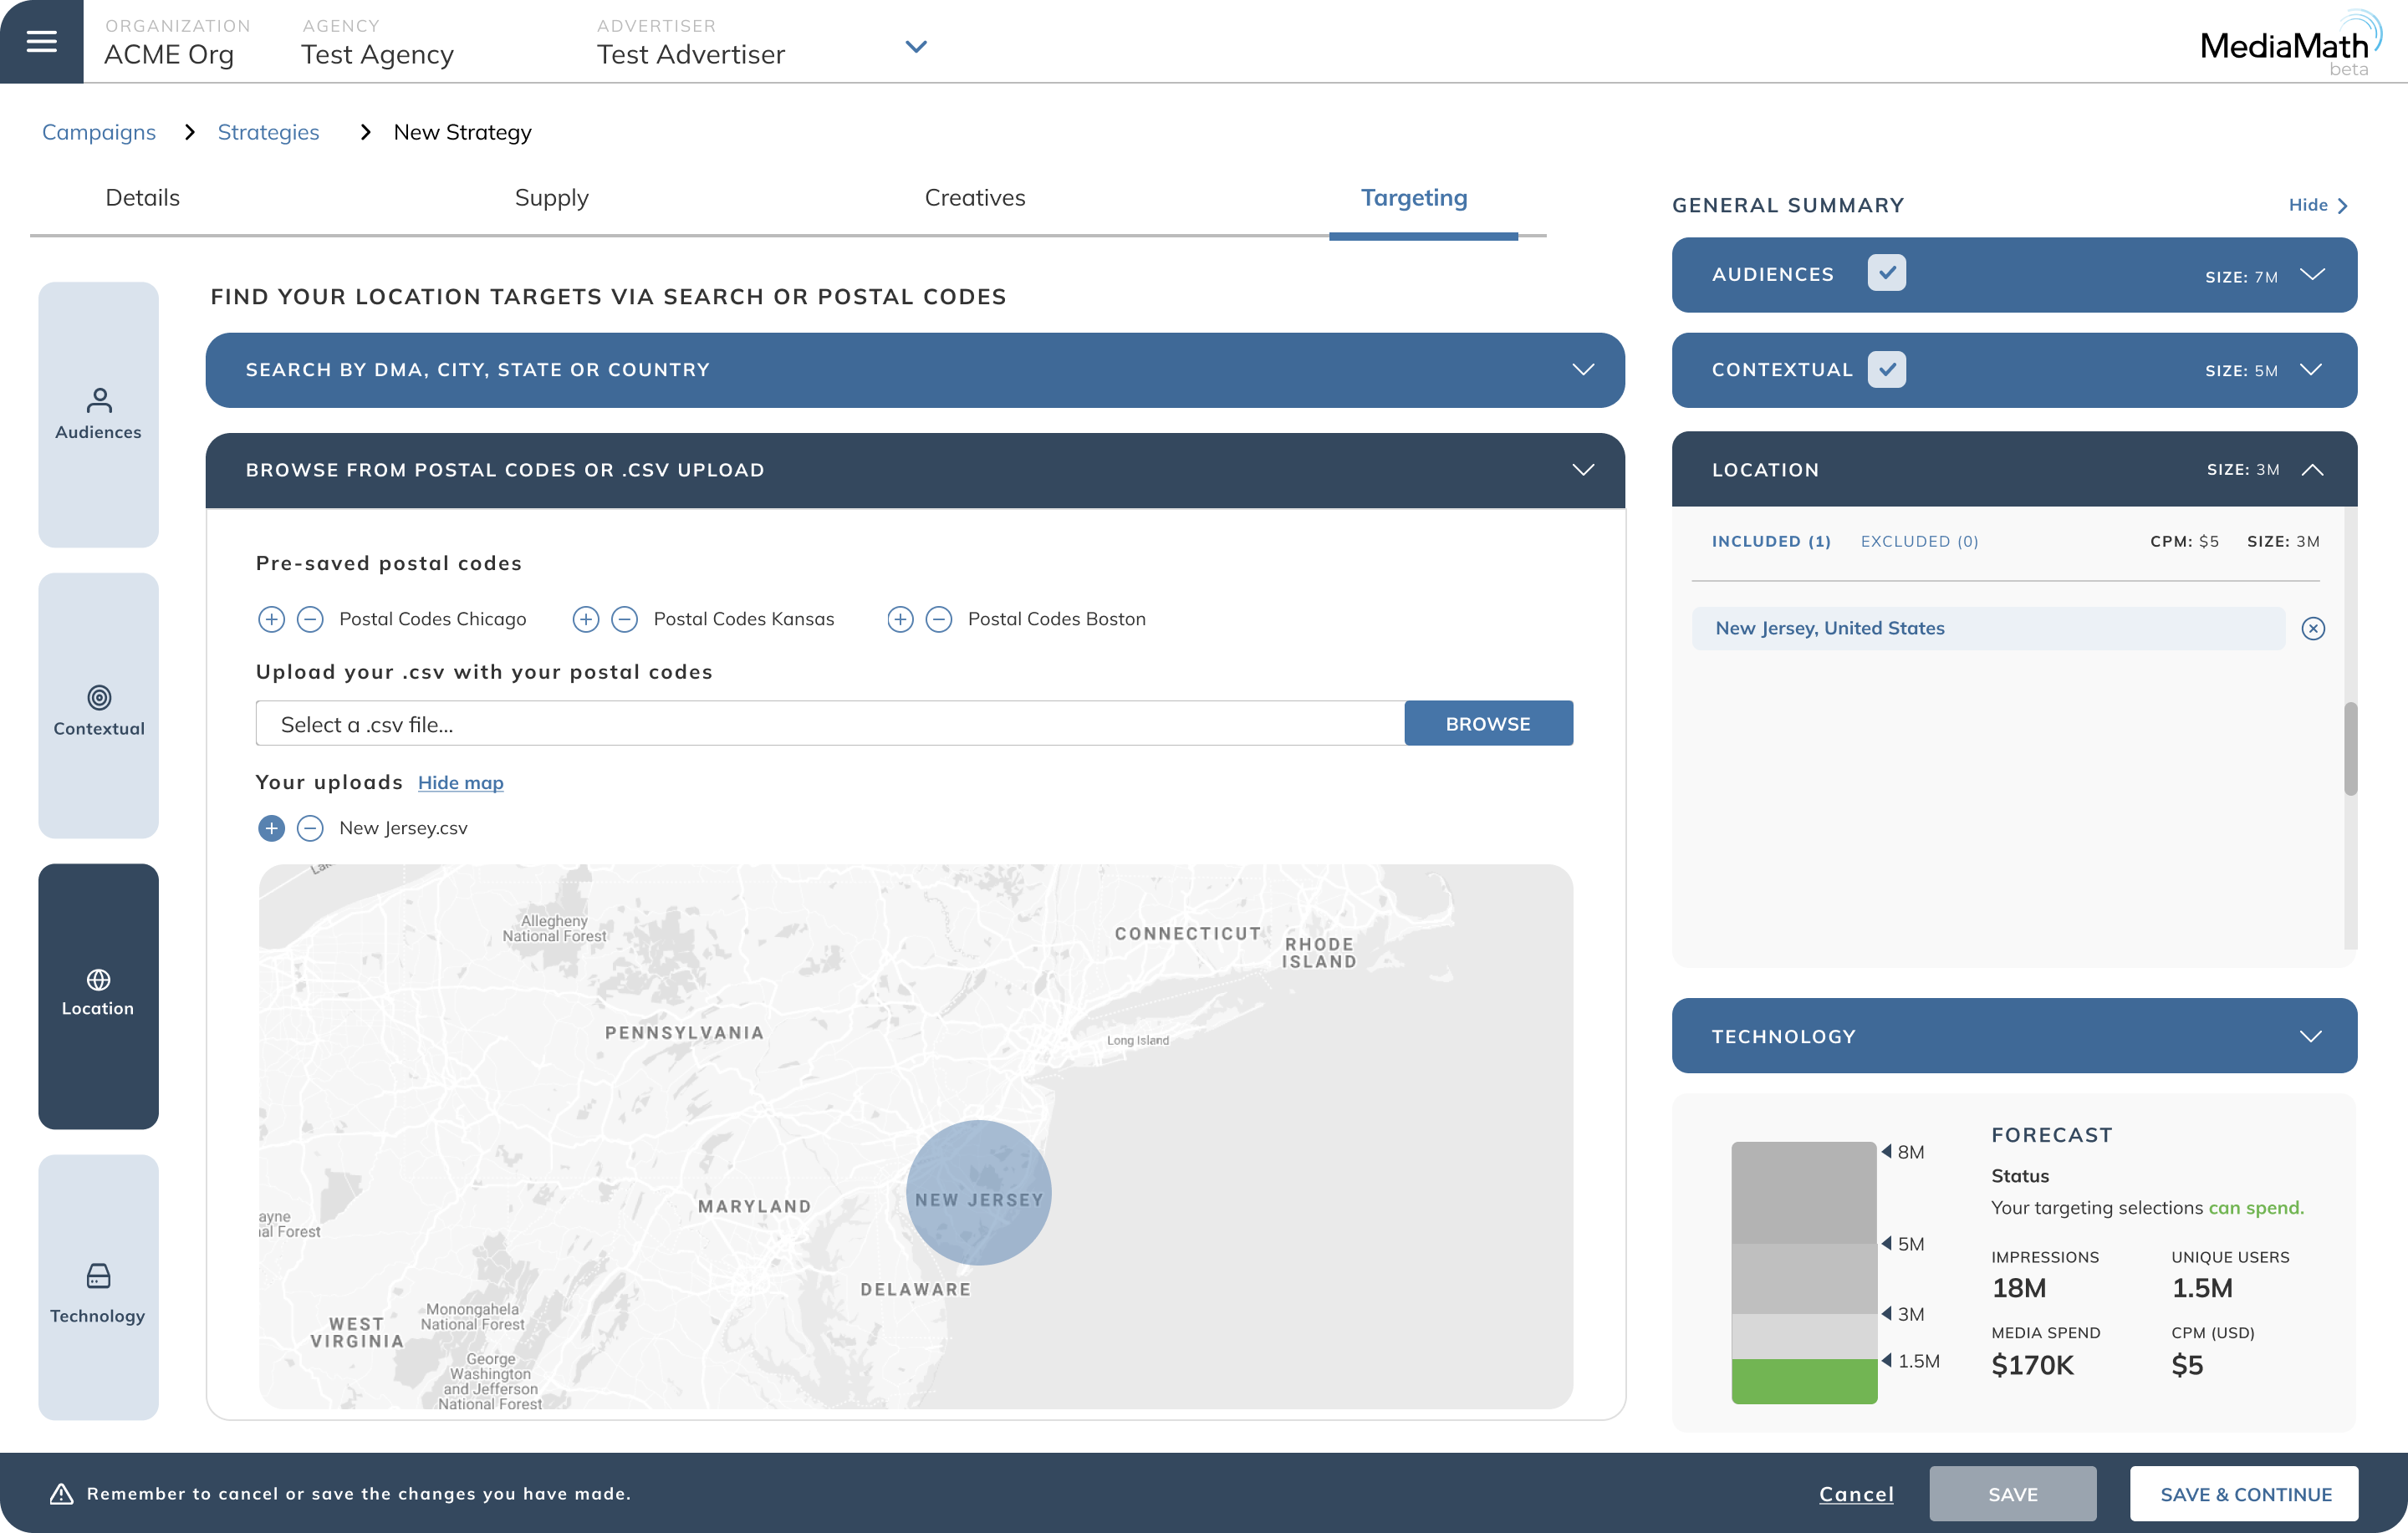The image size is (2408, 1533).
Task: Select the Audiences sidebar icon
Action: pos(98,413)
